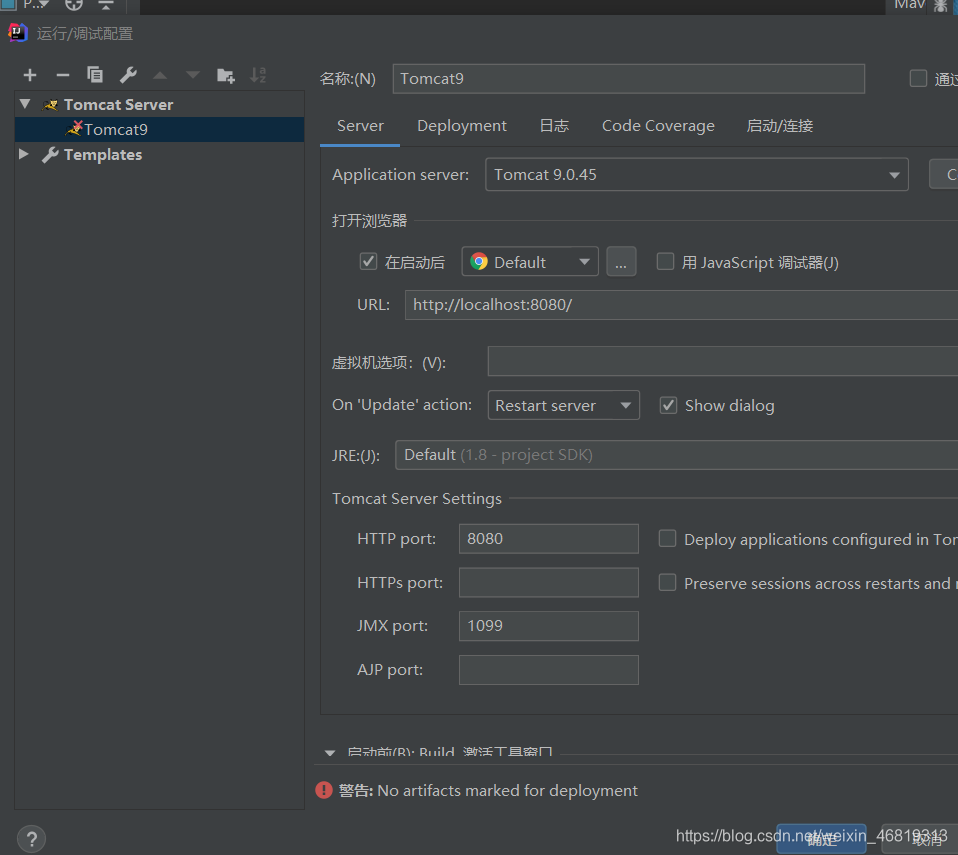Switch to the Deployment tab
Viewport: 958px width, 855px height.
tap(462, 126)
